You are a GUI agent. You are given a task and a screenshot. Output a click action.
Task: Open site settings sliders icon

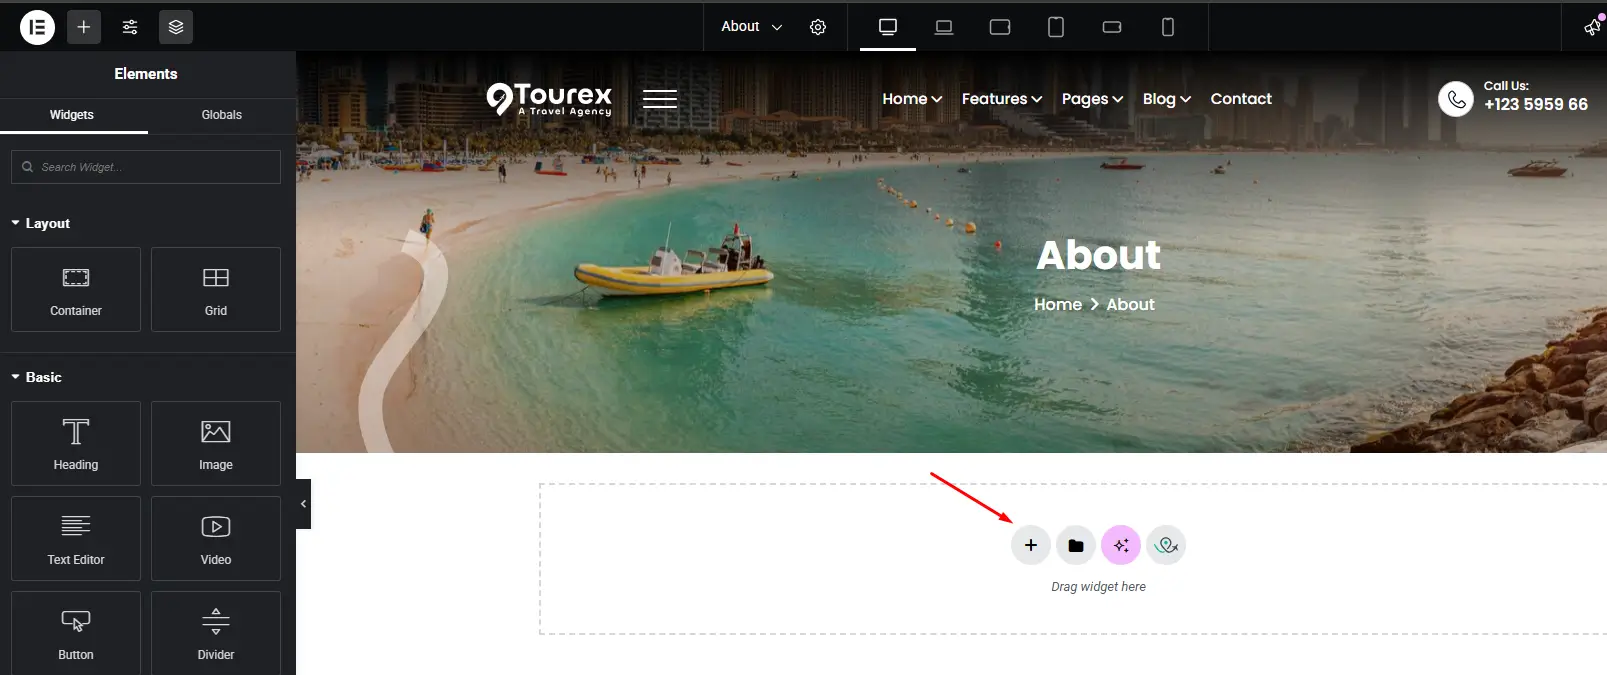click(x=130, y=27)
